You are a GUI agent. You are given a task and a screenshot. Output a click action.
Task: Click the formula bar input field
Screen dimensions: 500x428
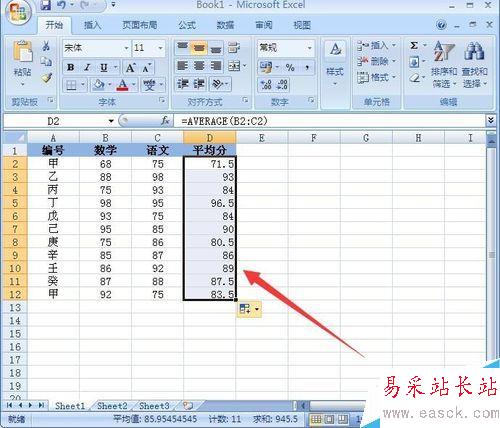329,121
